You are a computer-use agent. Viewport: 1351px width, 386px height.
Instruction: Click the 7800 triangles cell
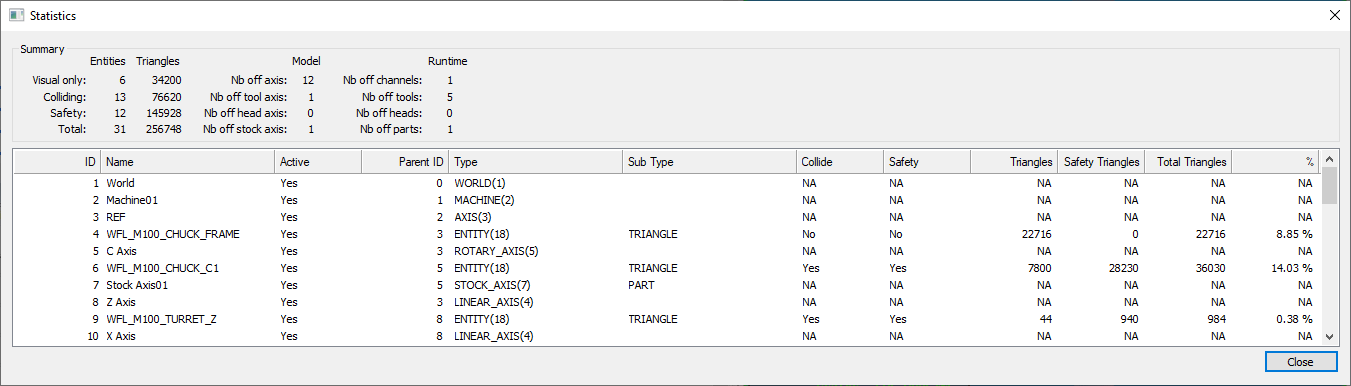tap(1038, 268)
